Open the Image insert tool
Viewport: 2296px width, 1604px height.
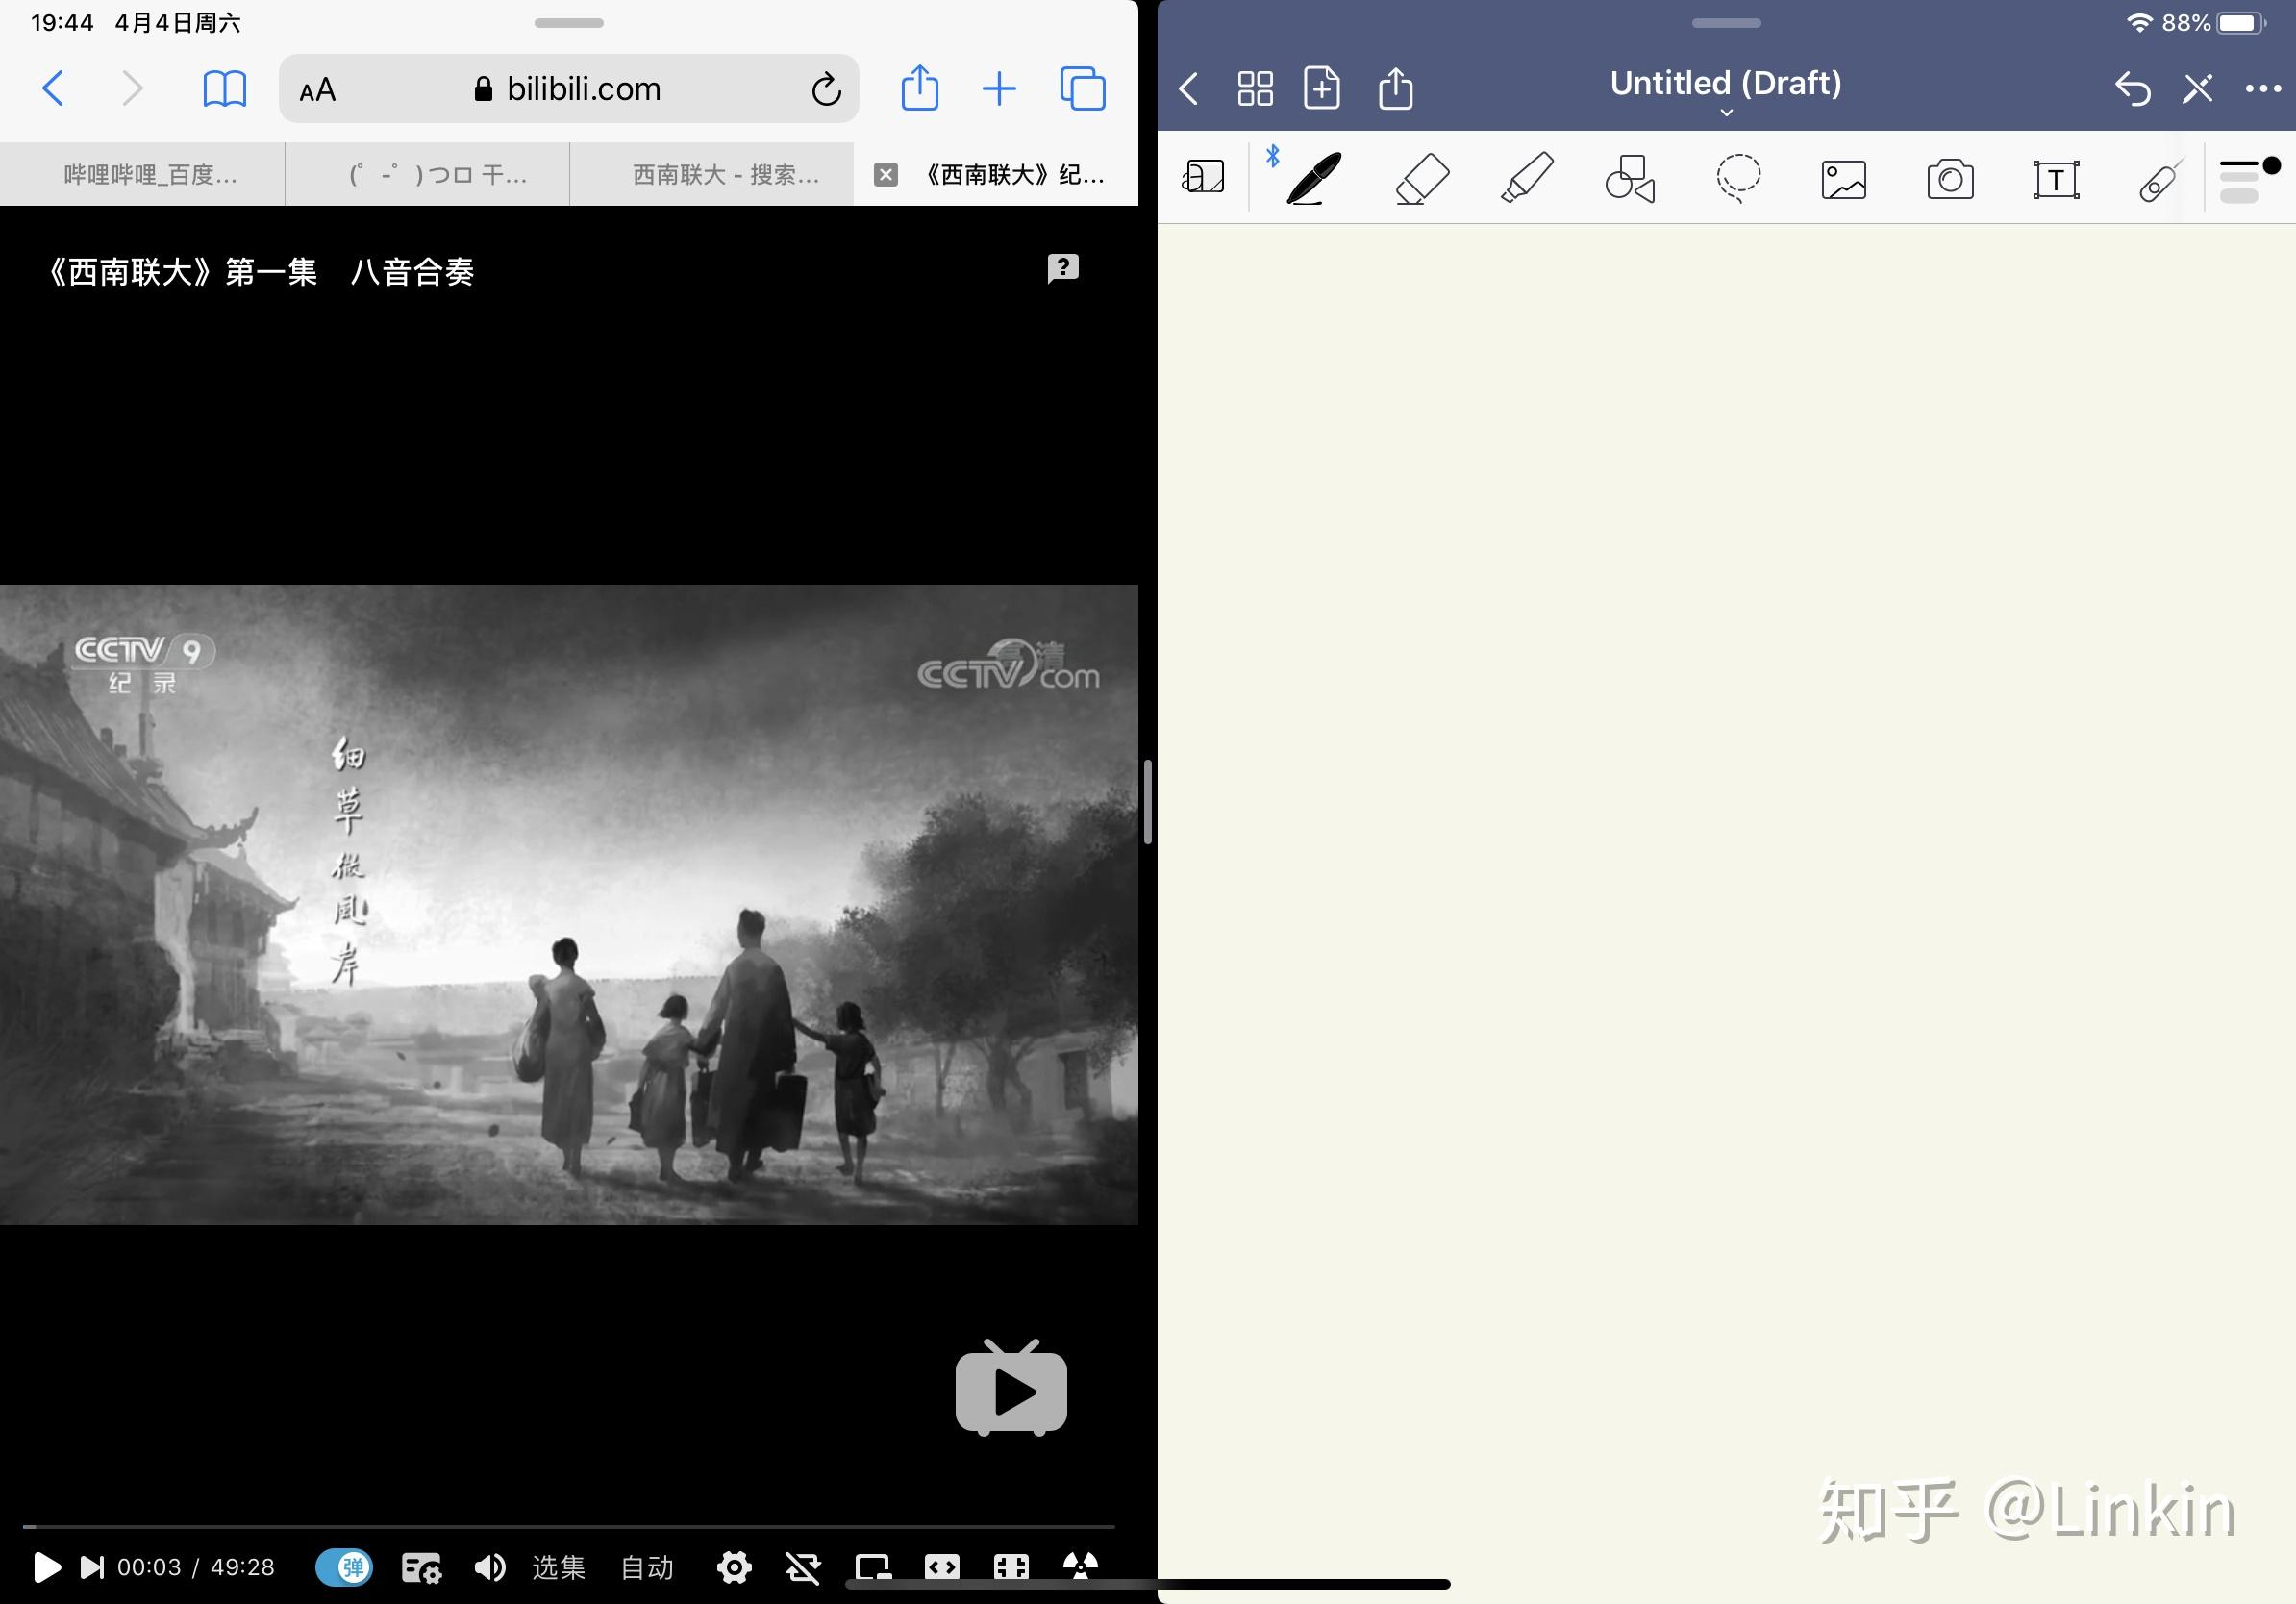click(x=1844, y=180)
